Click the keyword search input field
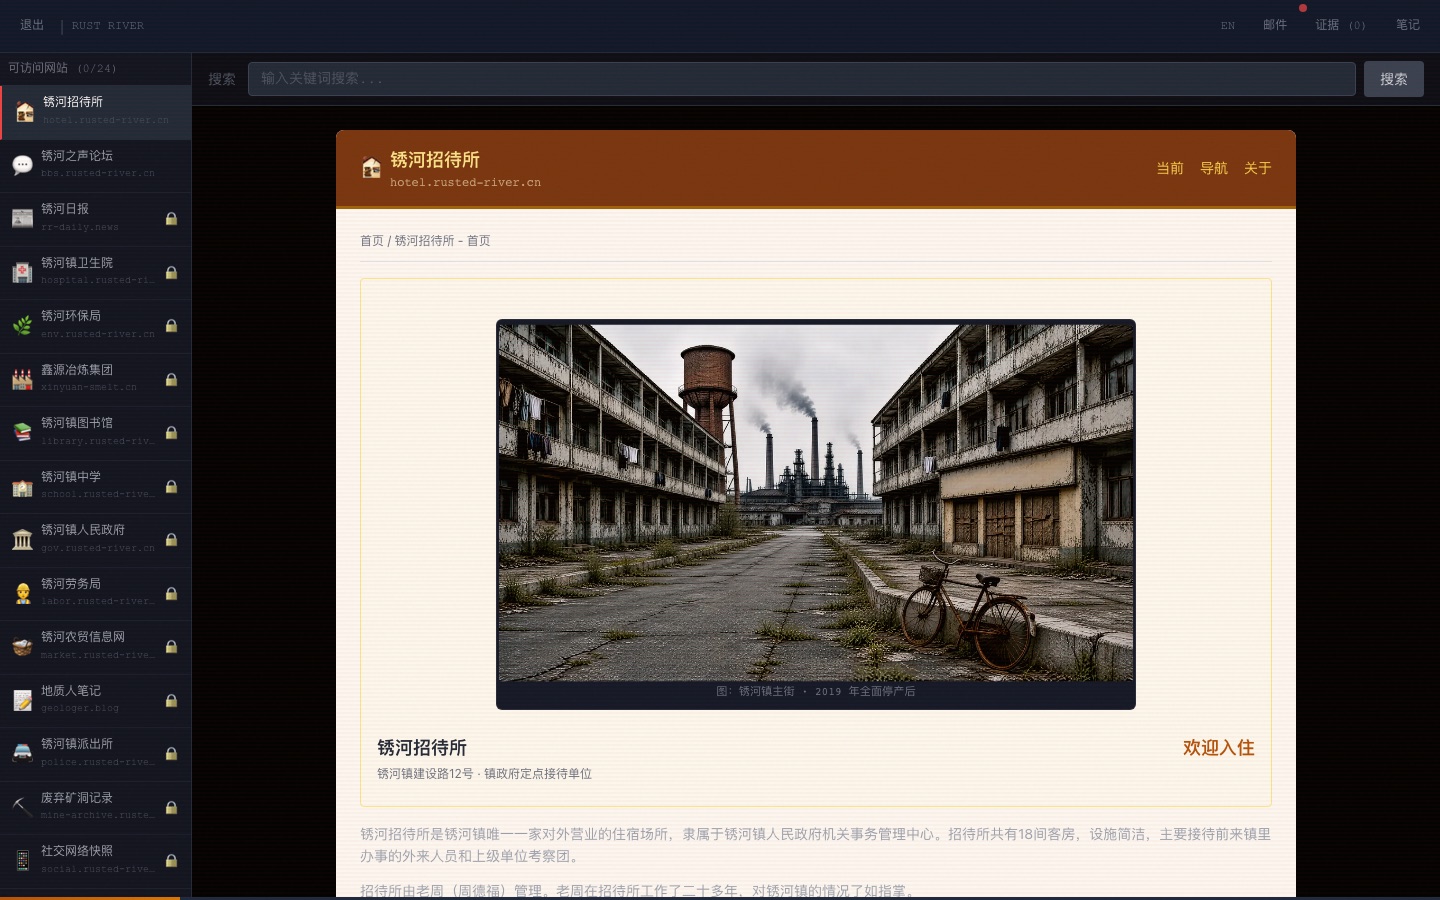The width and height of the screenshot is (1440, 900). tap(802, 79)
